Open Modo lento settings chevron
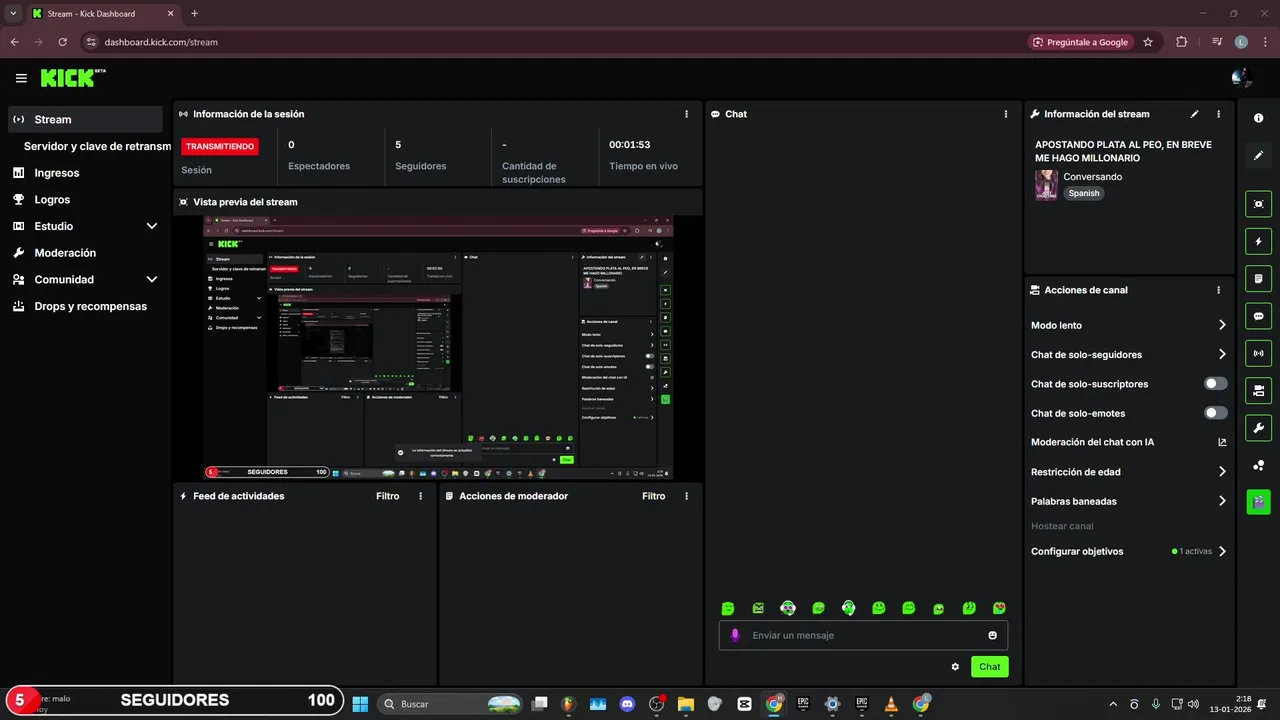This screenshot has width=1280, height=720. click(x=1222, y=325)
